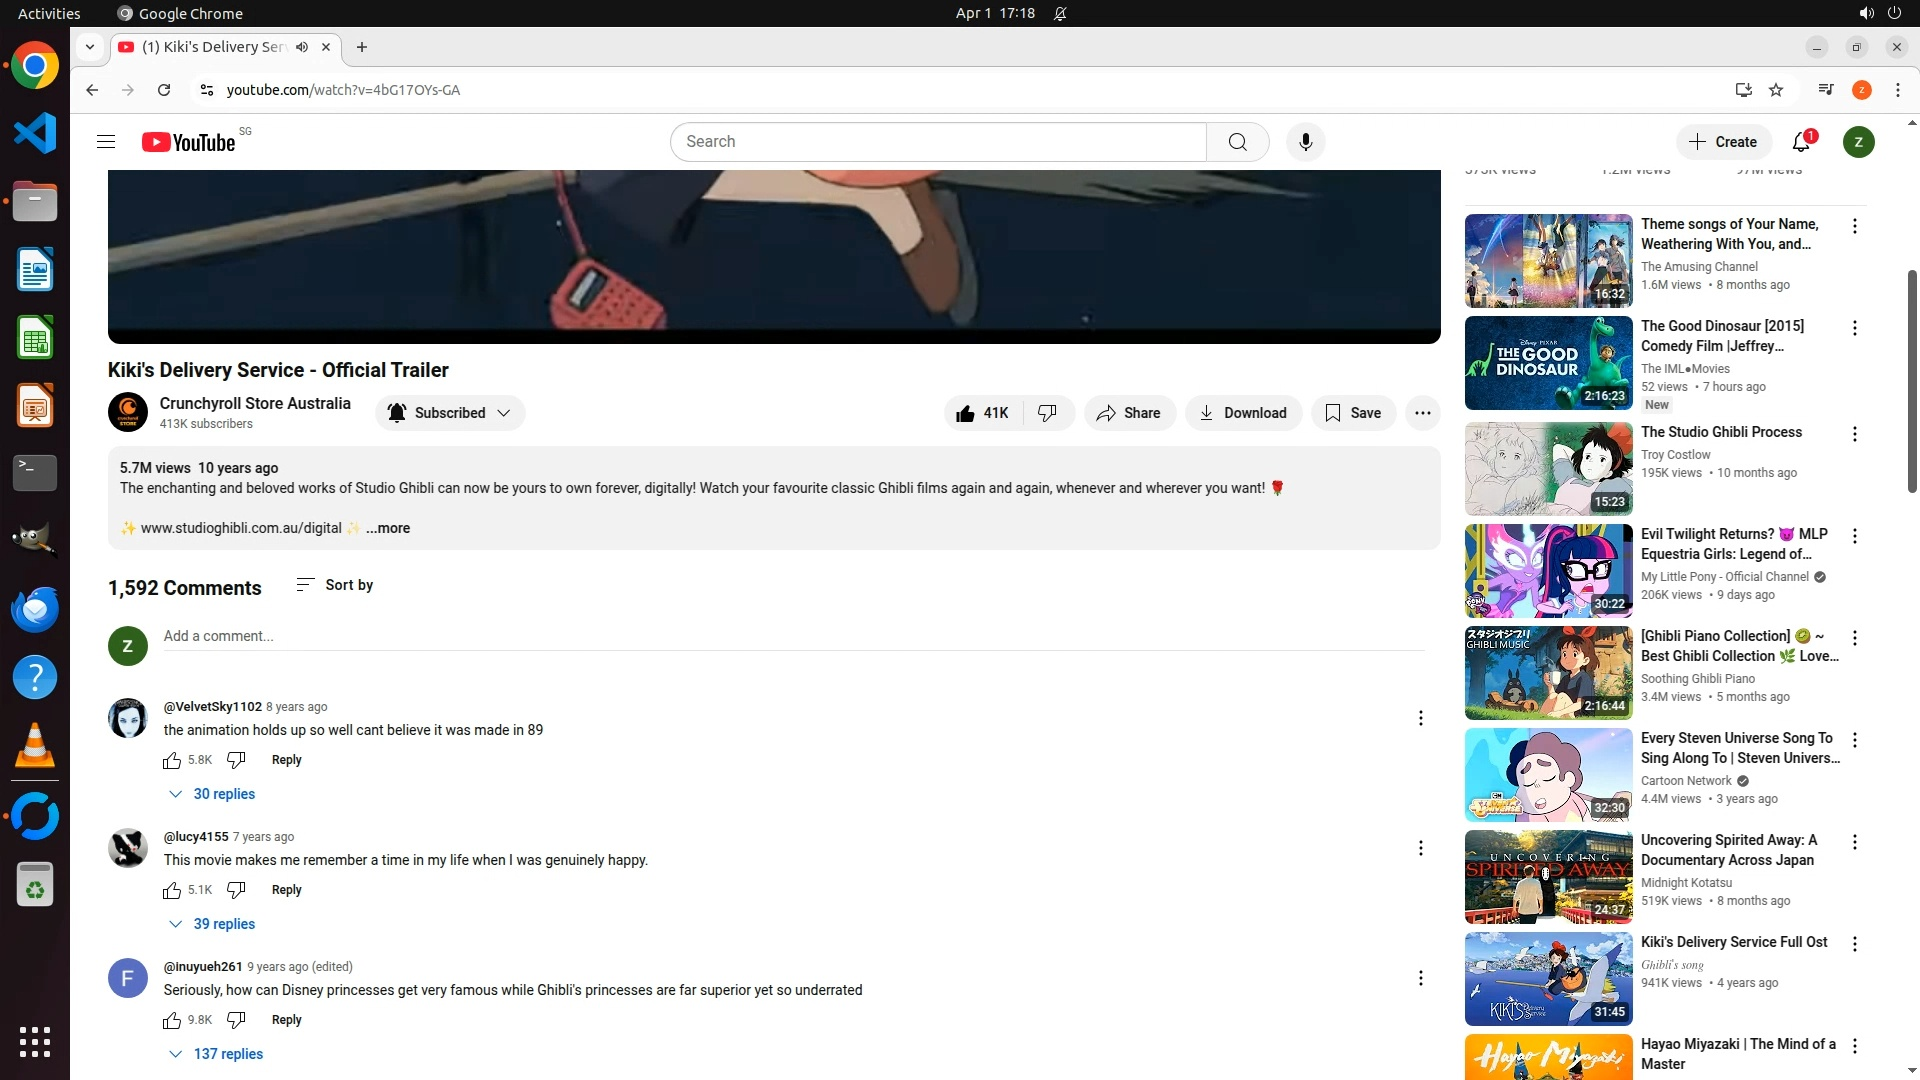1920x1080 pixels.
Task: Open the YouTube notifications bell
Action: tap(1801, 142)
